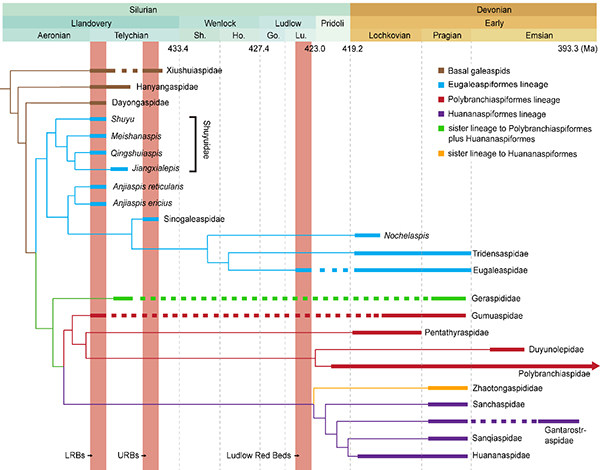This screenshot has height=470, width=600.
Task: Select the Lochkovian stage cell
Action: point(390,34)
